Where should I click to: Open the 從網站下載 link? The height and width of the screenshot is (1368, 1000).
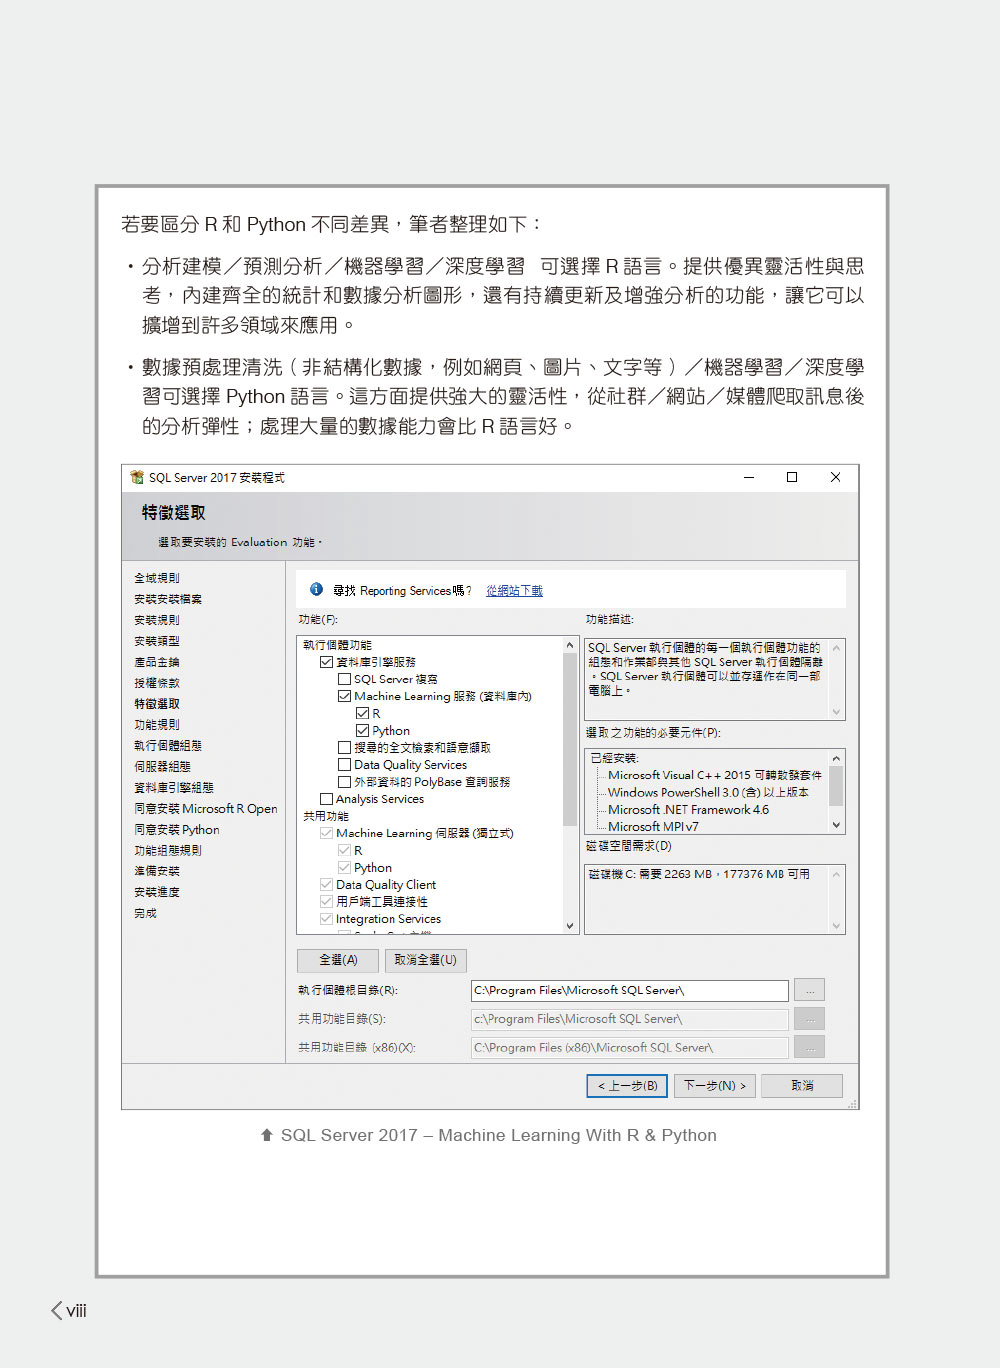514,591
